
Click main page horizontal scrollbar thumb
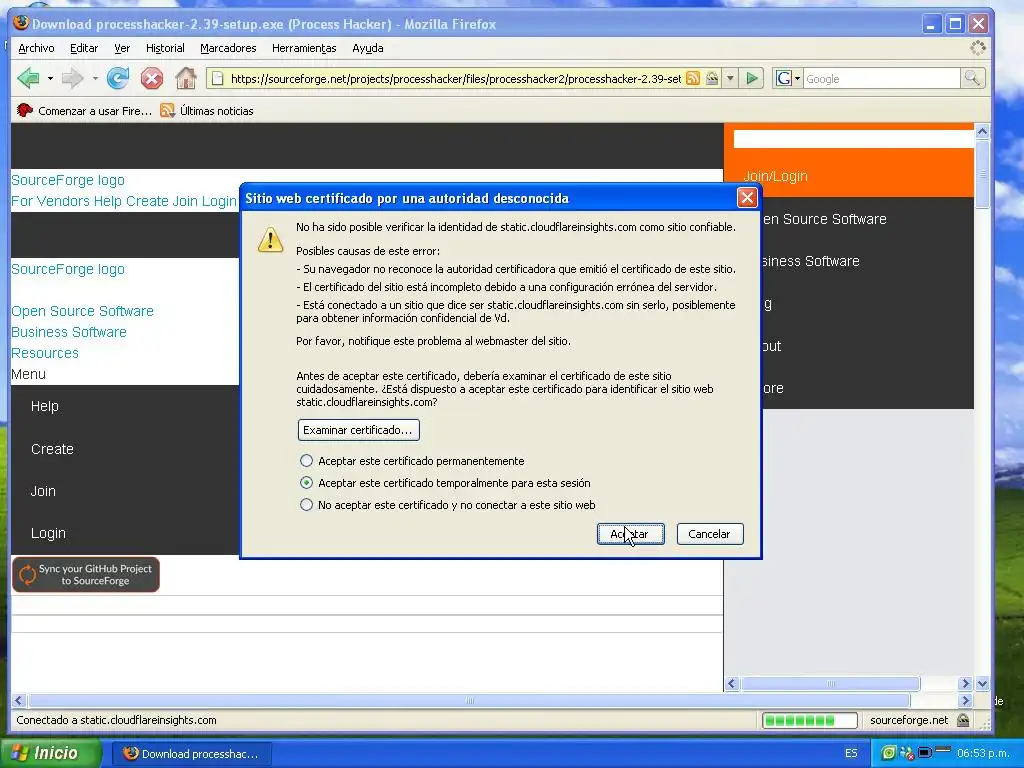click(x=469, y=700)
